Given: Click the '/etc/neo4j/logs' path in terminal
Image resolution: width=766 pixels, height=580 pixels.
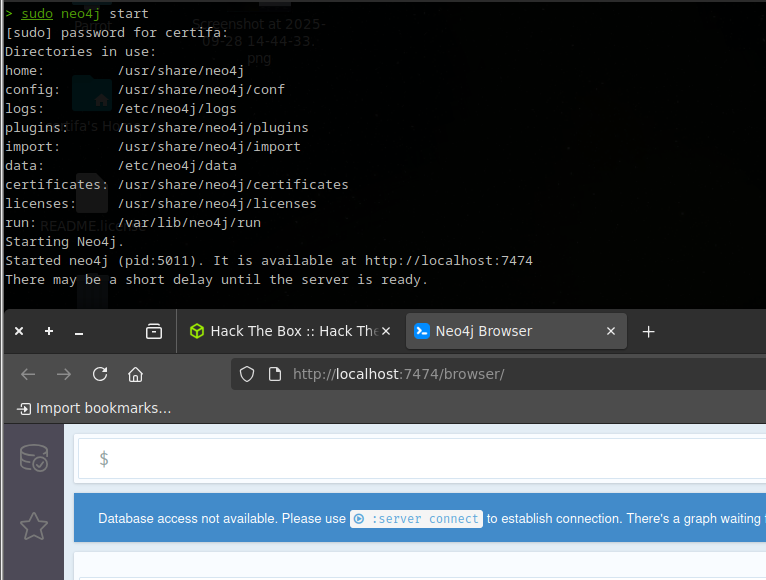Looking at the screenshot, I should click(x=177, y=109).
